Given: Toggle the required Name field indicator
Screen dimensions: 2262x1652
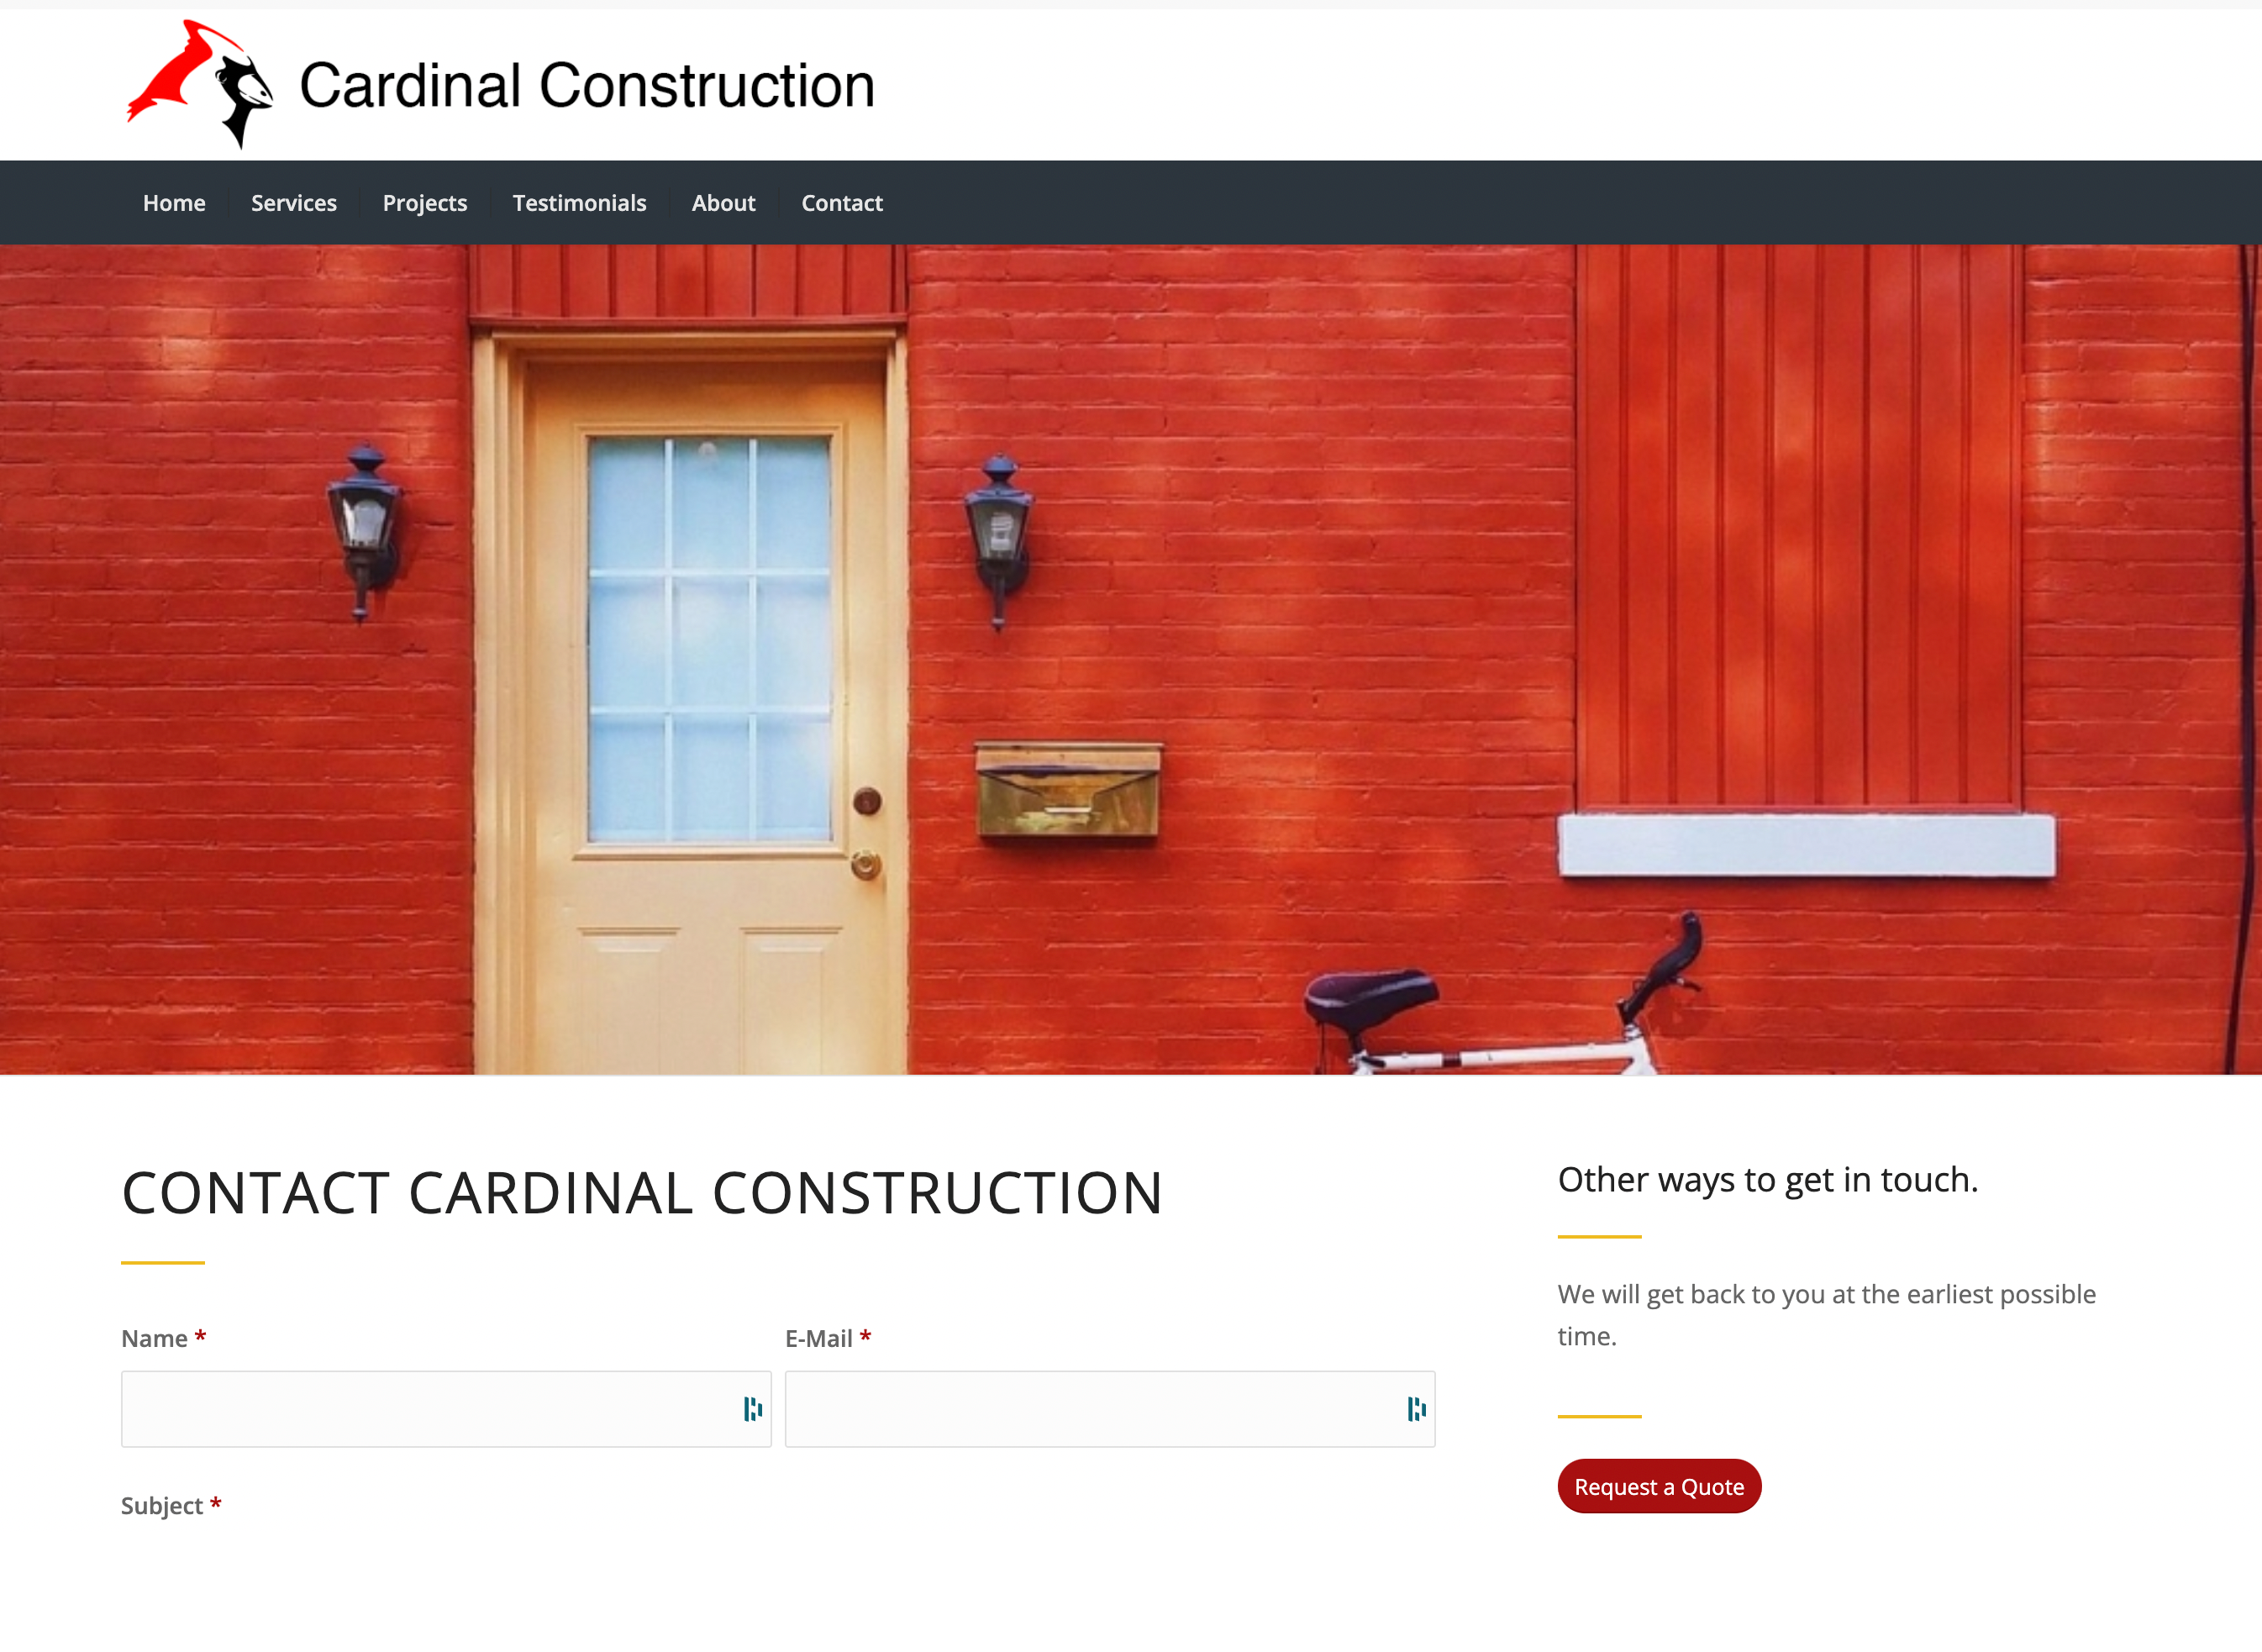Looking at the screenshot, I should click(x=198, y=1338).
